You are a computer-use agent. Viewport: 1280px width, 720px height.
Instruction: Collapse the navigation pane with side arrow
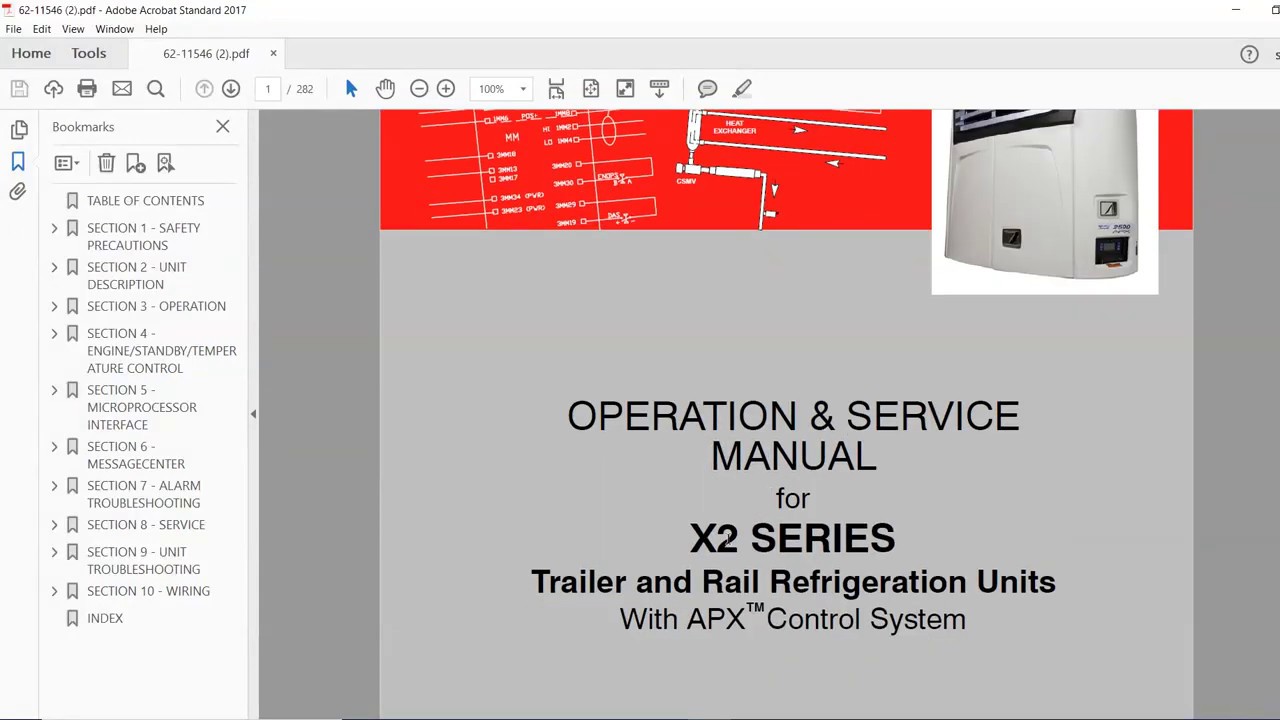(x=253, y=414)
